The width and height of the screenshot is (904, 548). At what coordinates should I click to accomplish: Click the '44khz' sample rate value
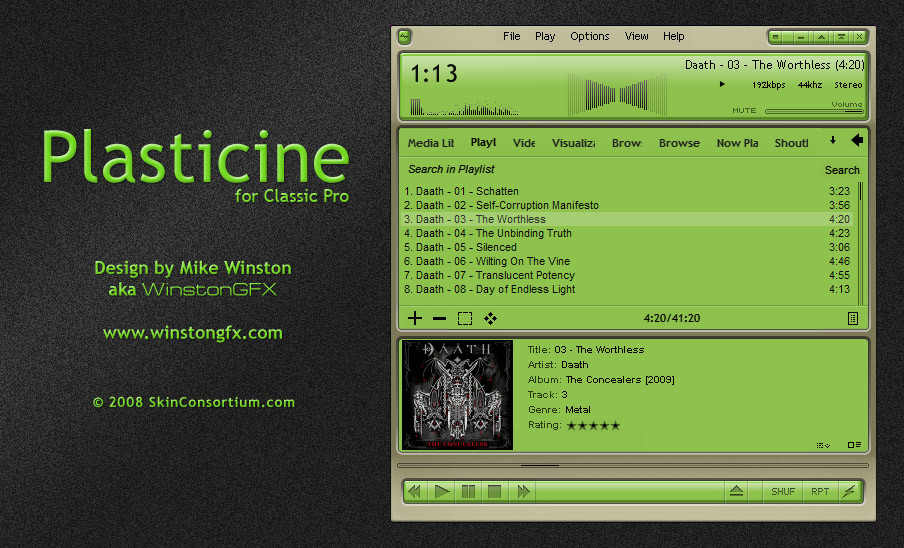click(x=809, y=85)
